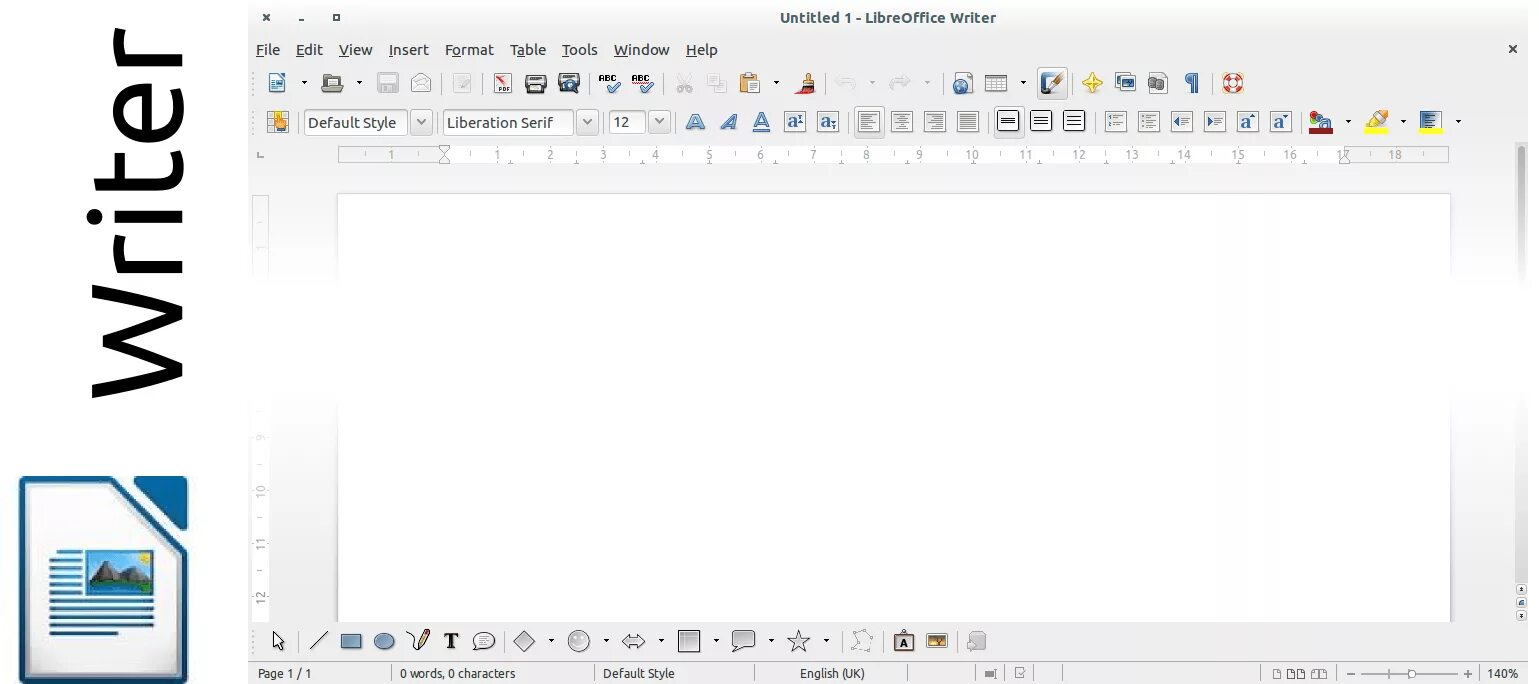Open the paragraph style dropdown
This screenshot has width=1539, height=684.
[x=420, y=121]
